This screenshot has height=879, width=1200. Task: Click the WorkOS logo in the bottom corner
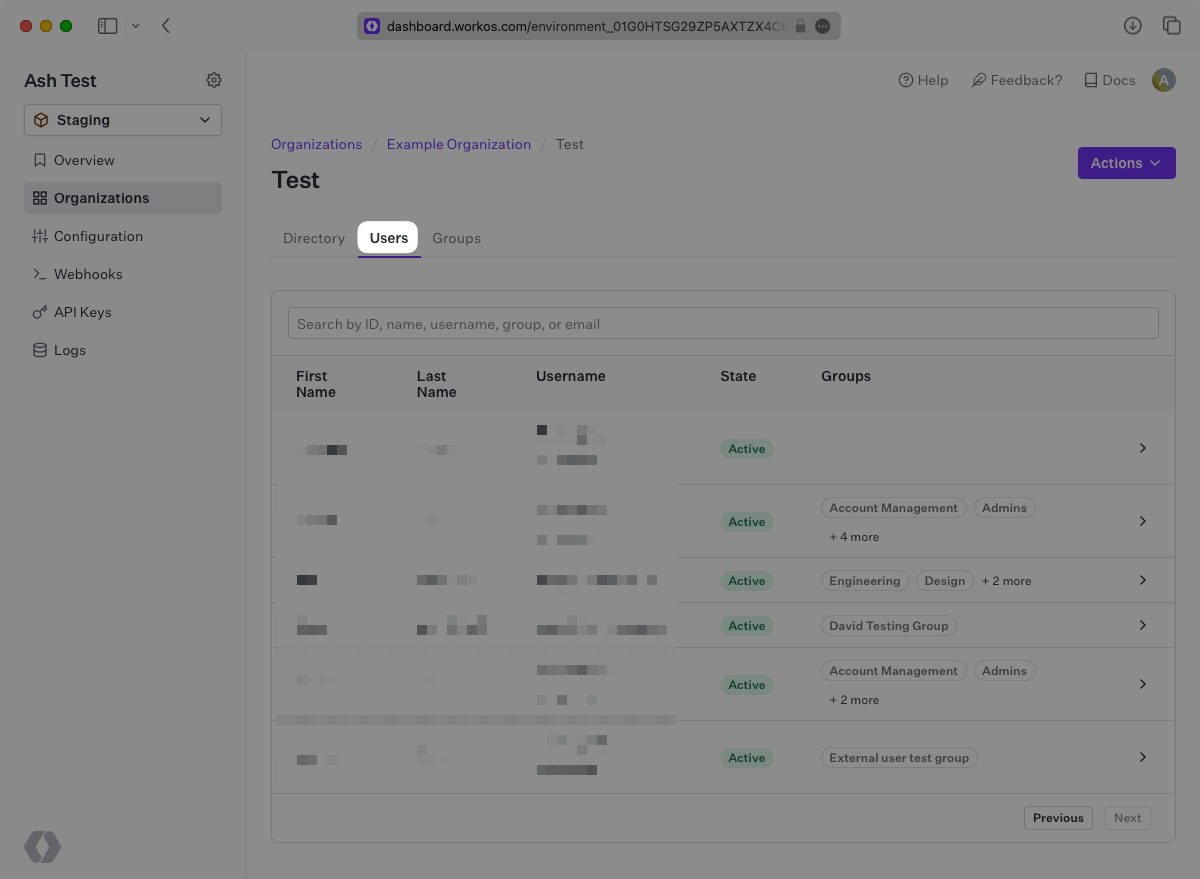click(x=42, y=847)
